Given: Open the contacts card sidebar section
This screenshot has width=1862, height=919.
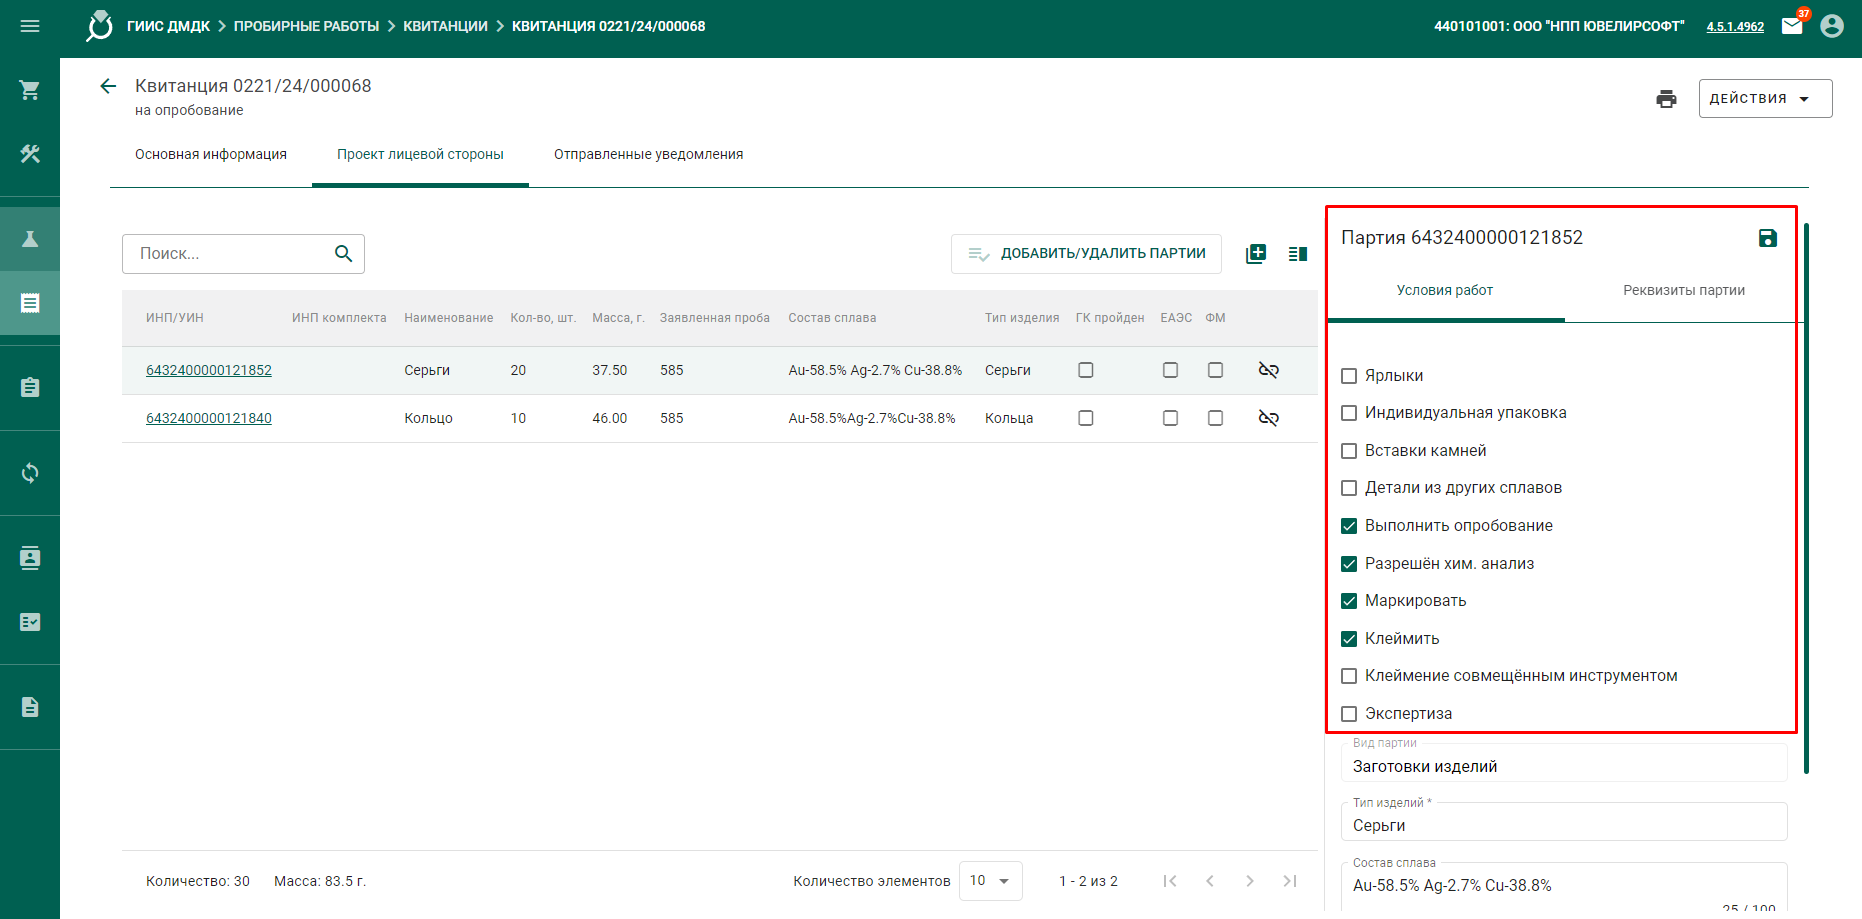Looking at the screenshot, I should pyautogui.click(x=30, y=558).
